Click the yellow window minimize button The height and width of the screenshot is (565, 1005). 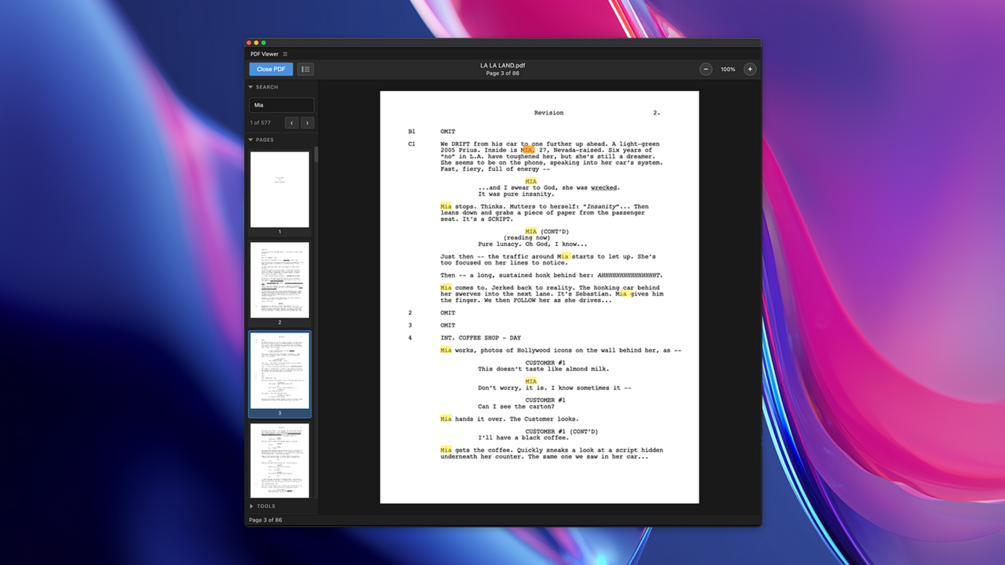pyautogui.click(x=256, y=43)
